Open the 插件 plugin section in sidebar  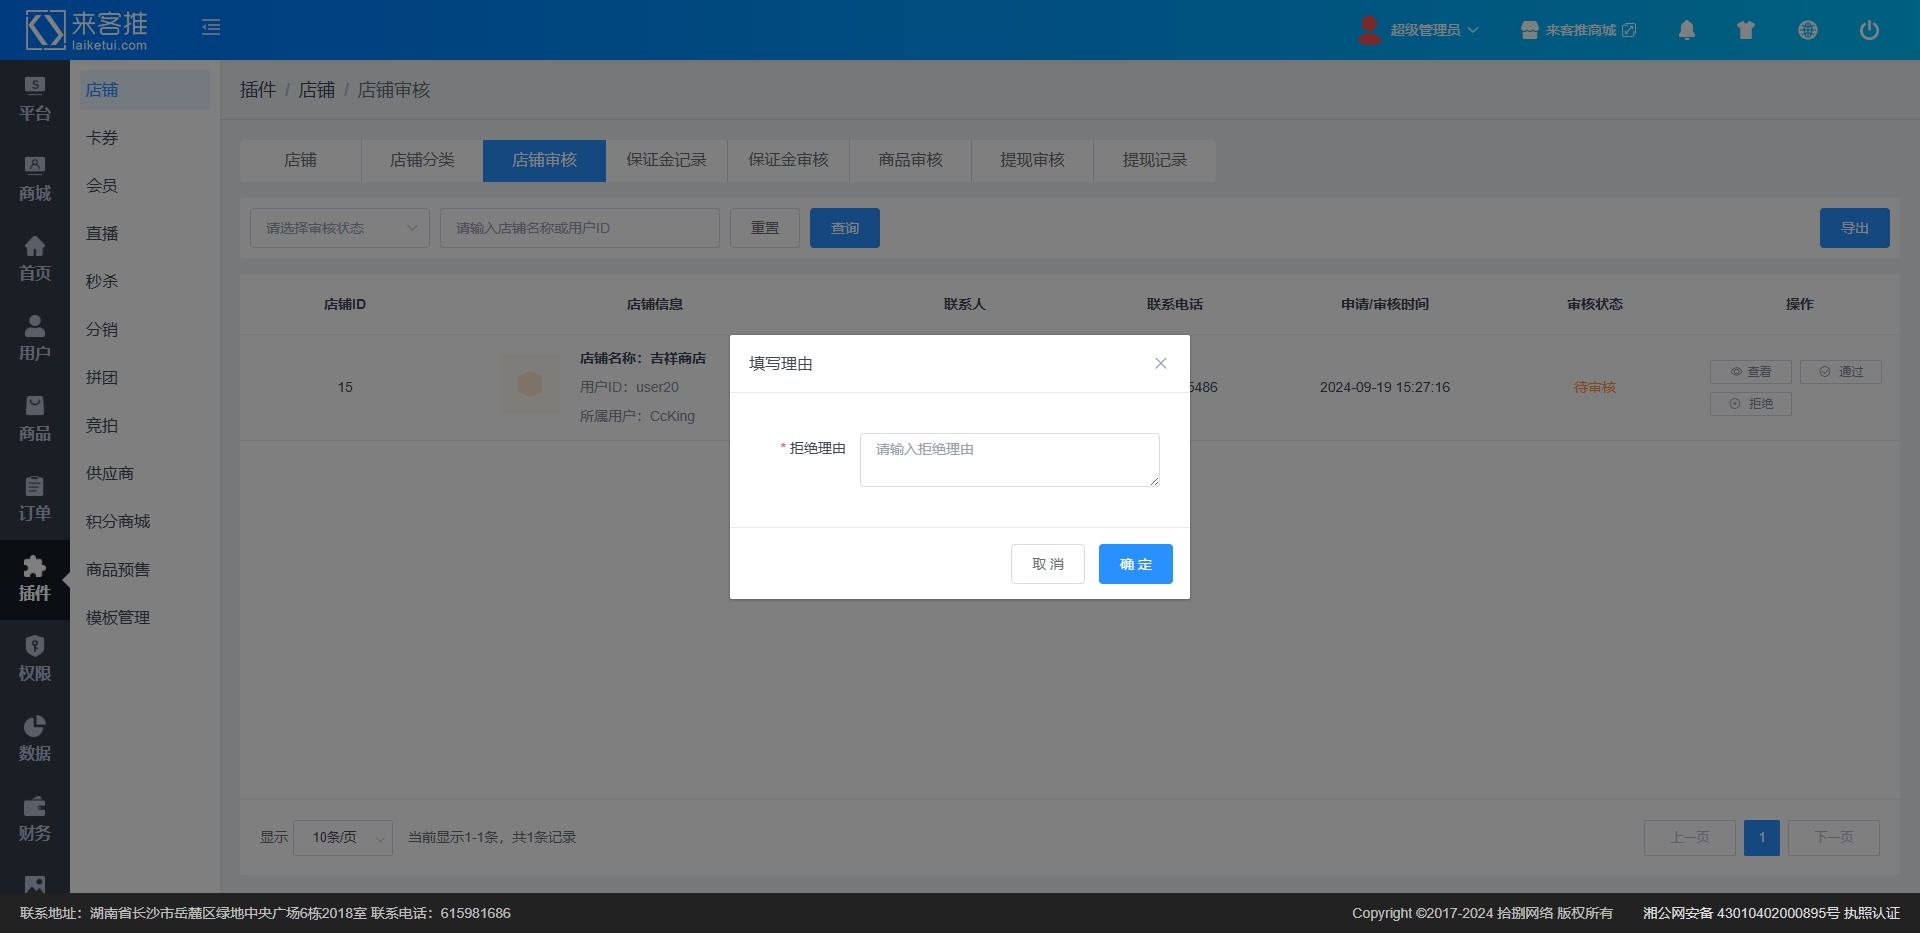(35, 579)
